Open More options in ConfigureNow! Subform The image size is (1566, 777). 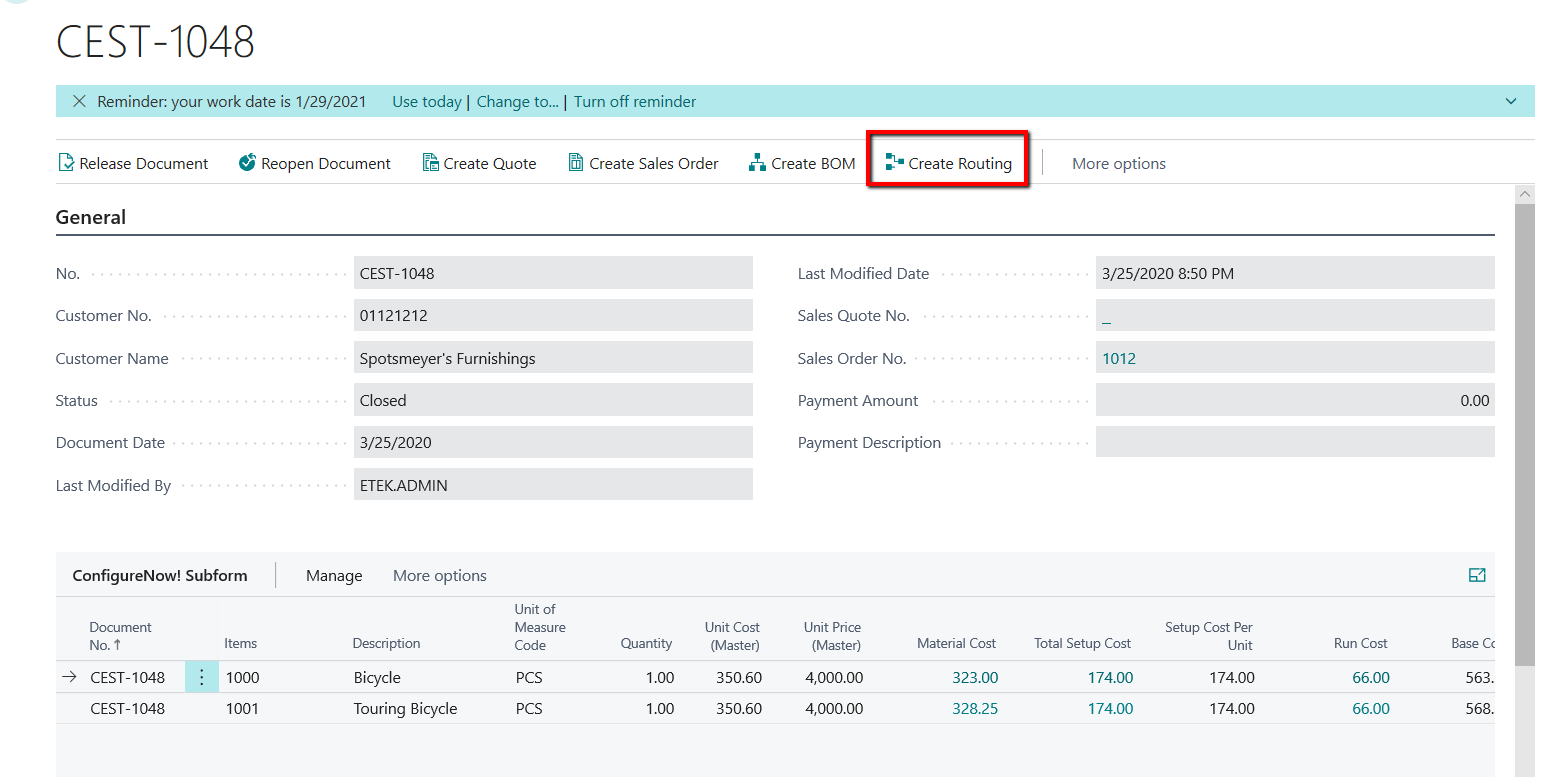(439, 576)
